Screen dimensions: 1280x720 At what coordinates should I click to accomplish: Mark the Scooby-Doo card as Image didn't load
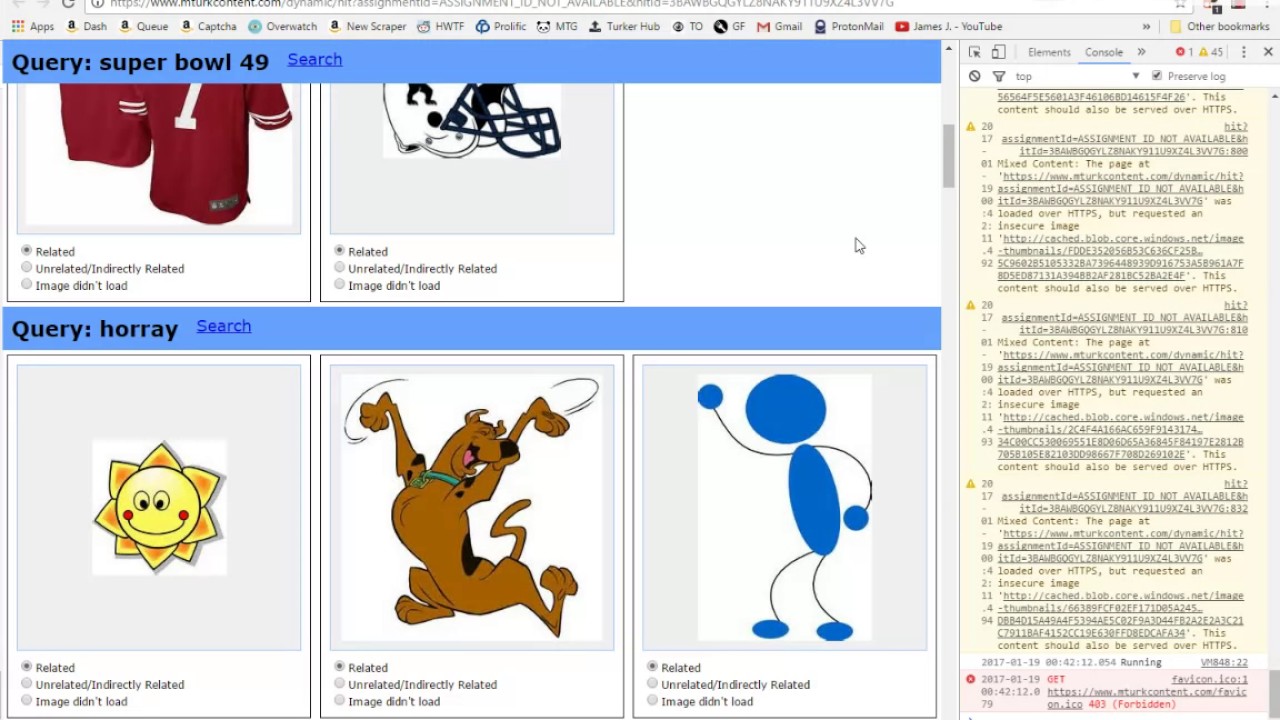(340, 701)
